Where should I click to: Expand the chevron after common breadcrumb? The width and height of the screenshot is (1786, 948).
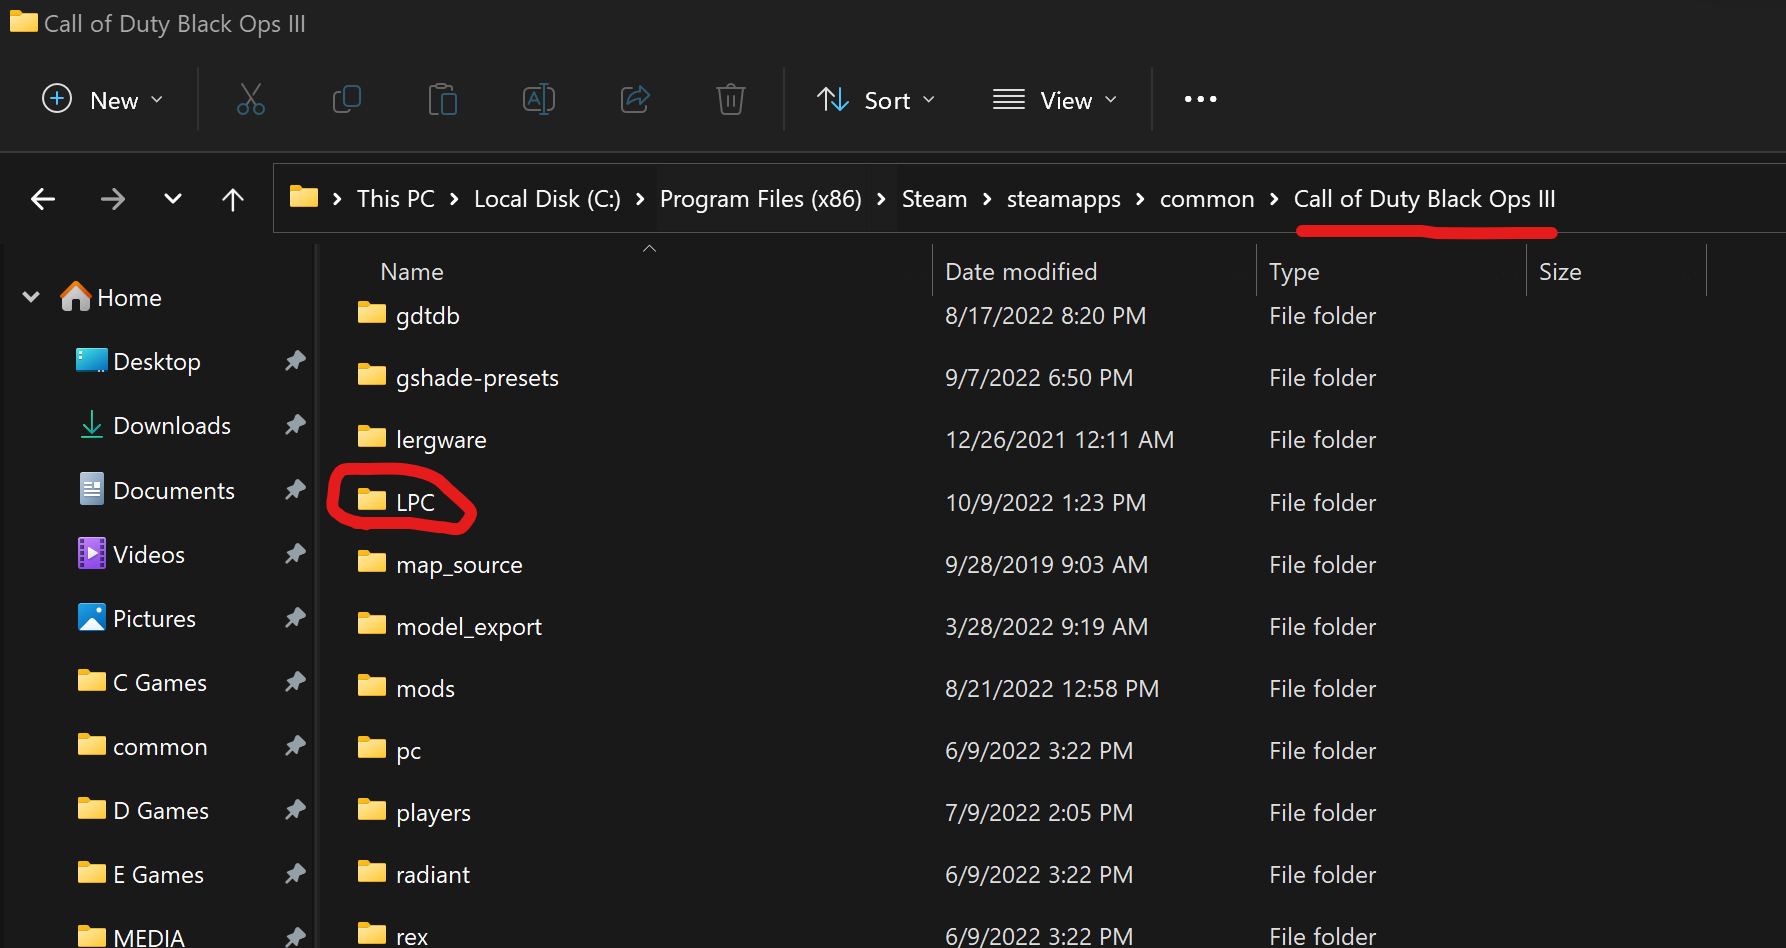[1274, 199]
